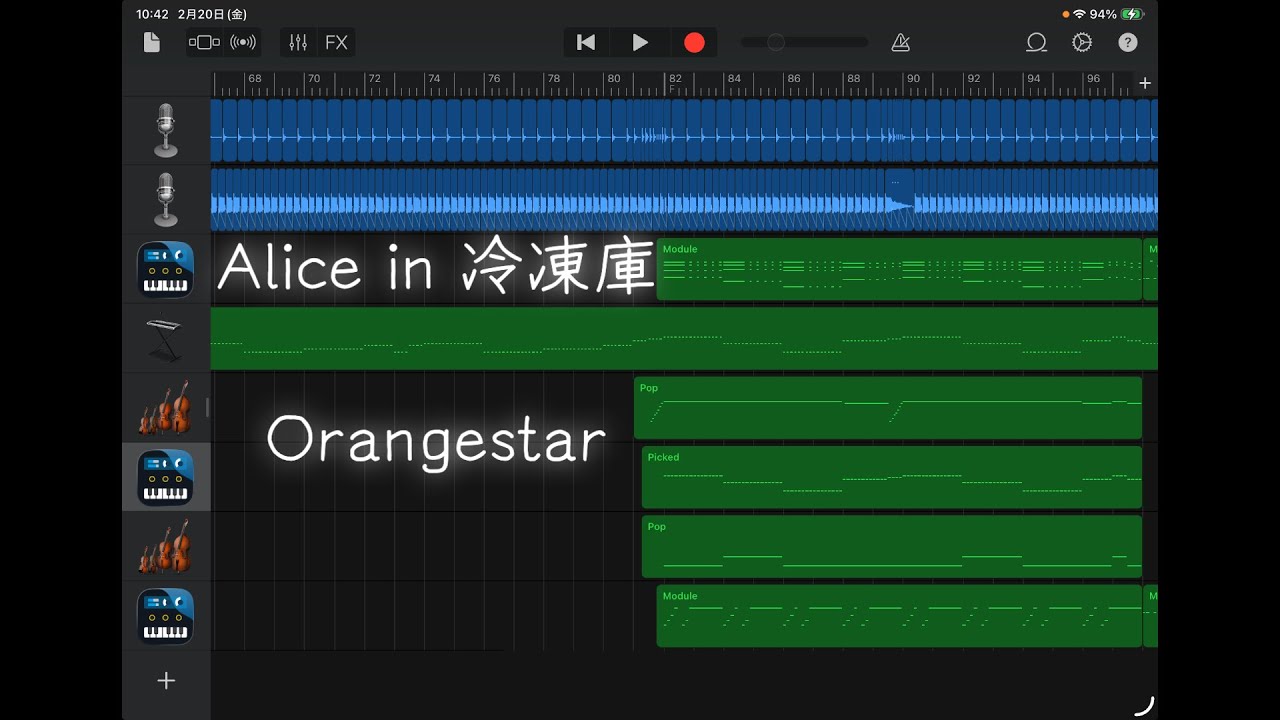Select the bottom Module region

[899, 616]
